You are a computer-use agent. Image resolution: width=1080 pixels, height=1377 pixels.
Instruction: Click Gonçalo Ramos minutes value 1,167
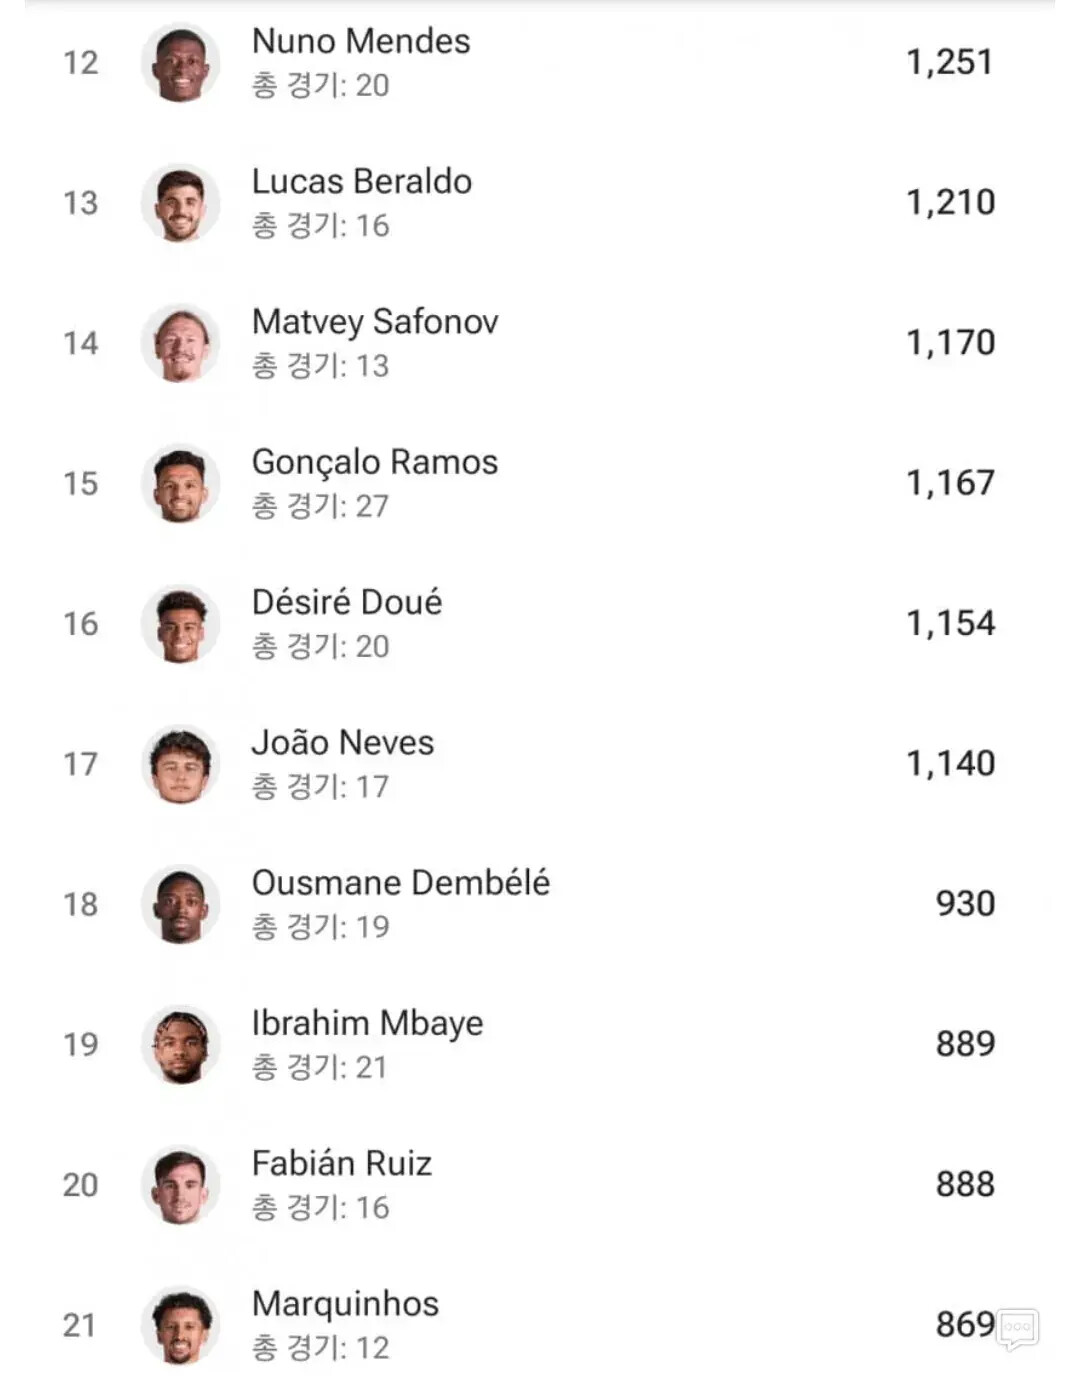click(950, 483)
